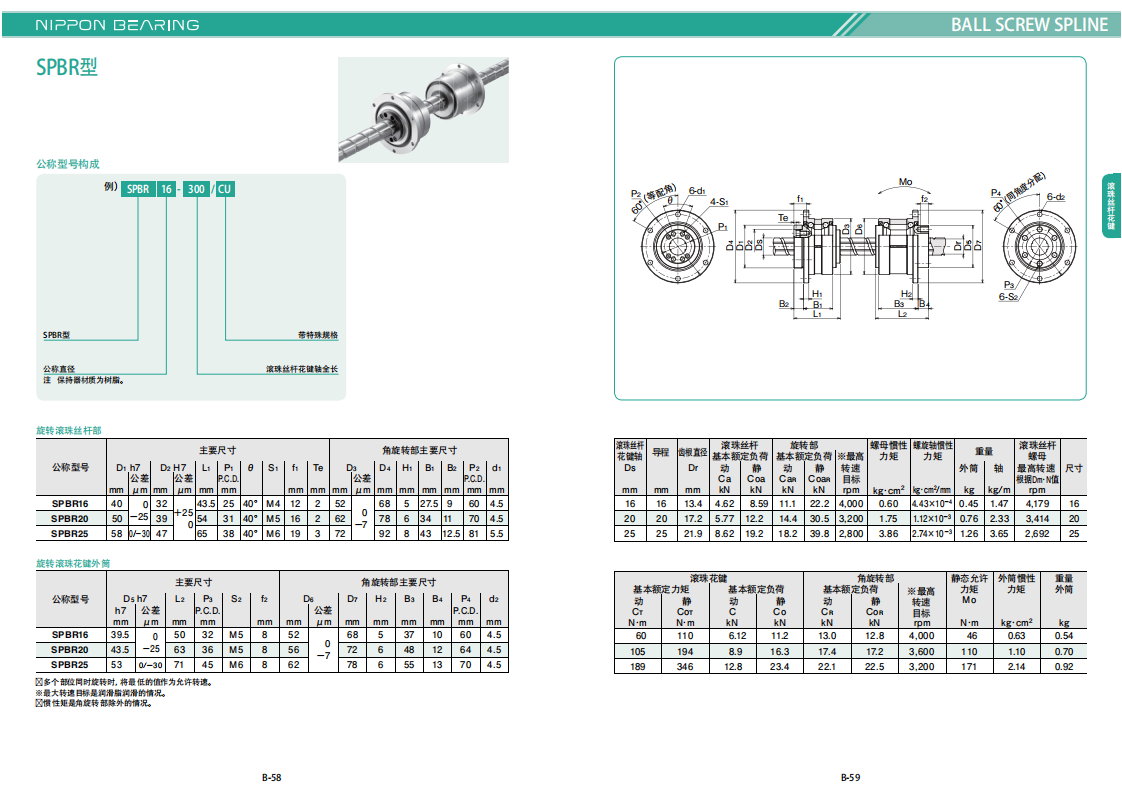The image size is (1122, 793).
Task: Click 主要尺寸 header in the 旋转滚珠花键外筒 table
Action: [x=194, y=582]
